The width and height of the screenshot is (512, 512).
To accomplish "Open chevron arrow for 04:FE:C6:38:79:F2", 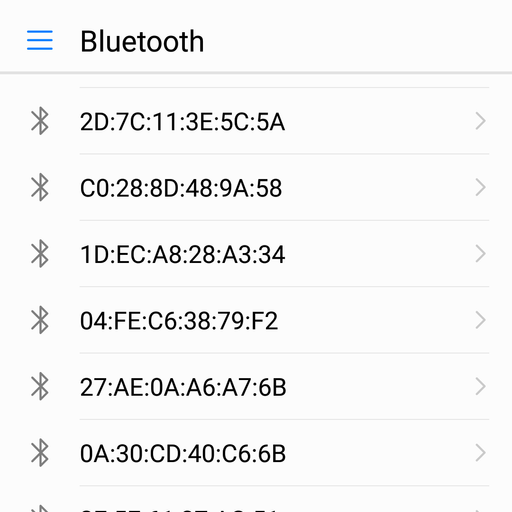I will pyautogui.click(x=480, y=320).
